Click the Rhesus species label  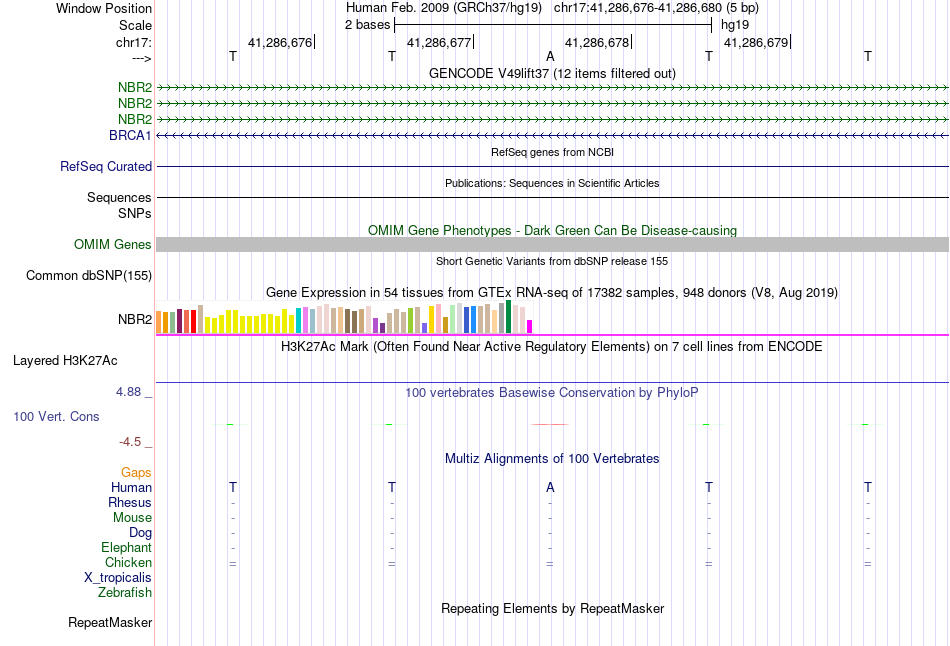tap(130, 502)
